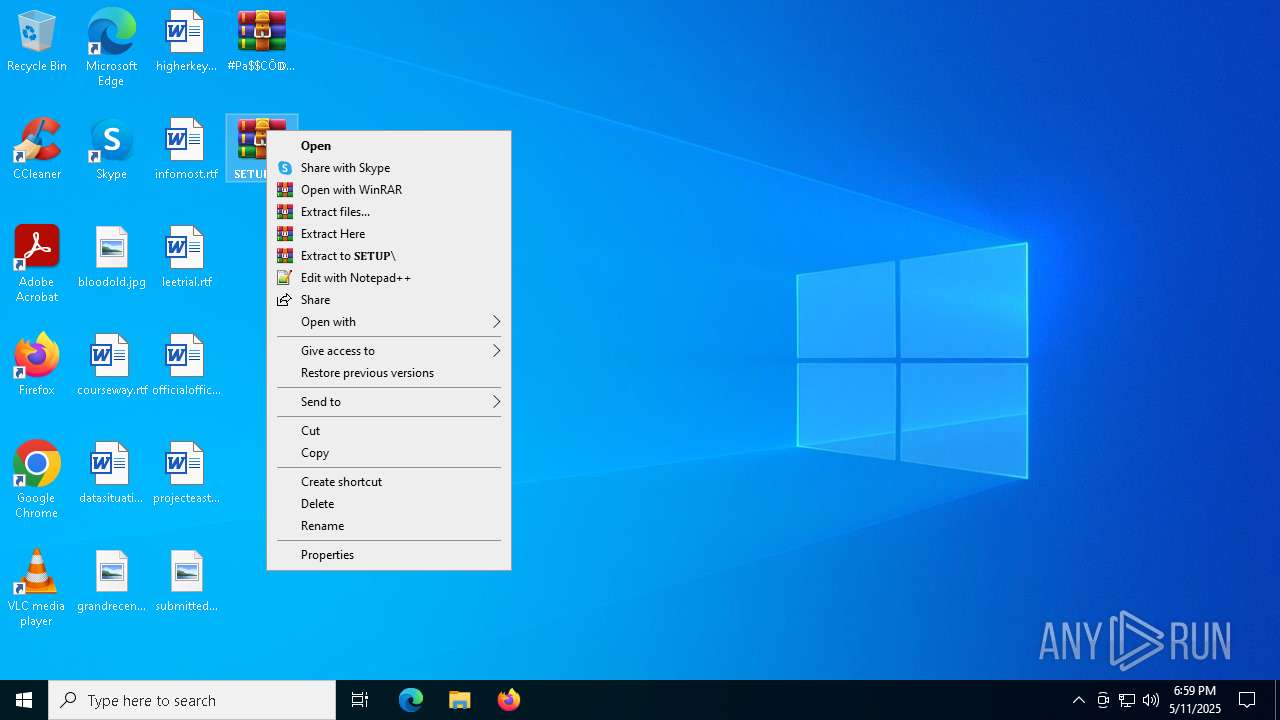This screenshot has width=1280, height=720.
Task: Choose Edit with Notepad++
Action: pyautogui.click(x=389, y=278)
